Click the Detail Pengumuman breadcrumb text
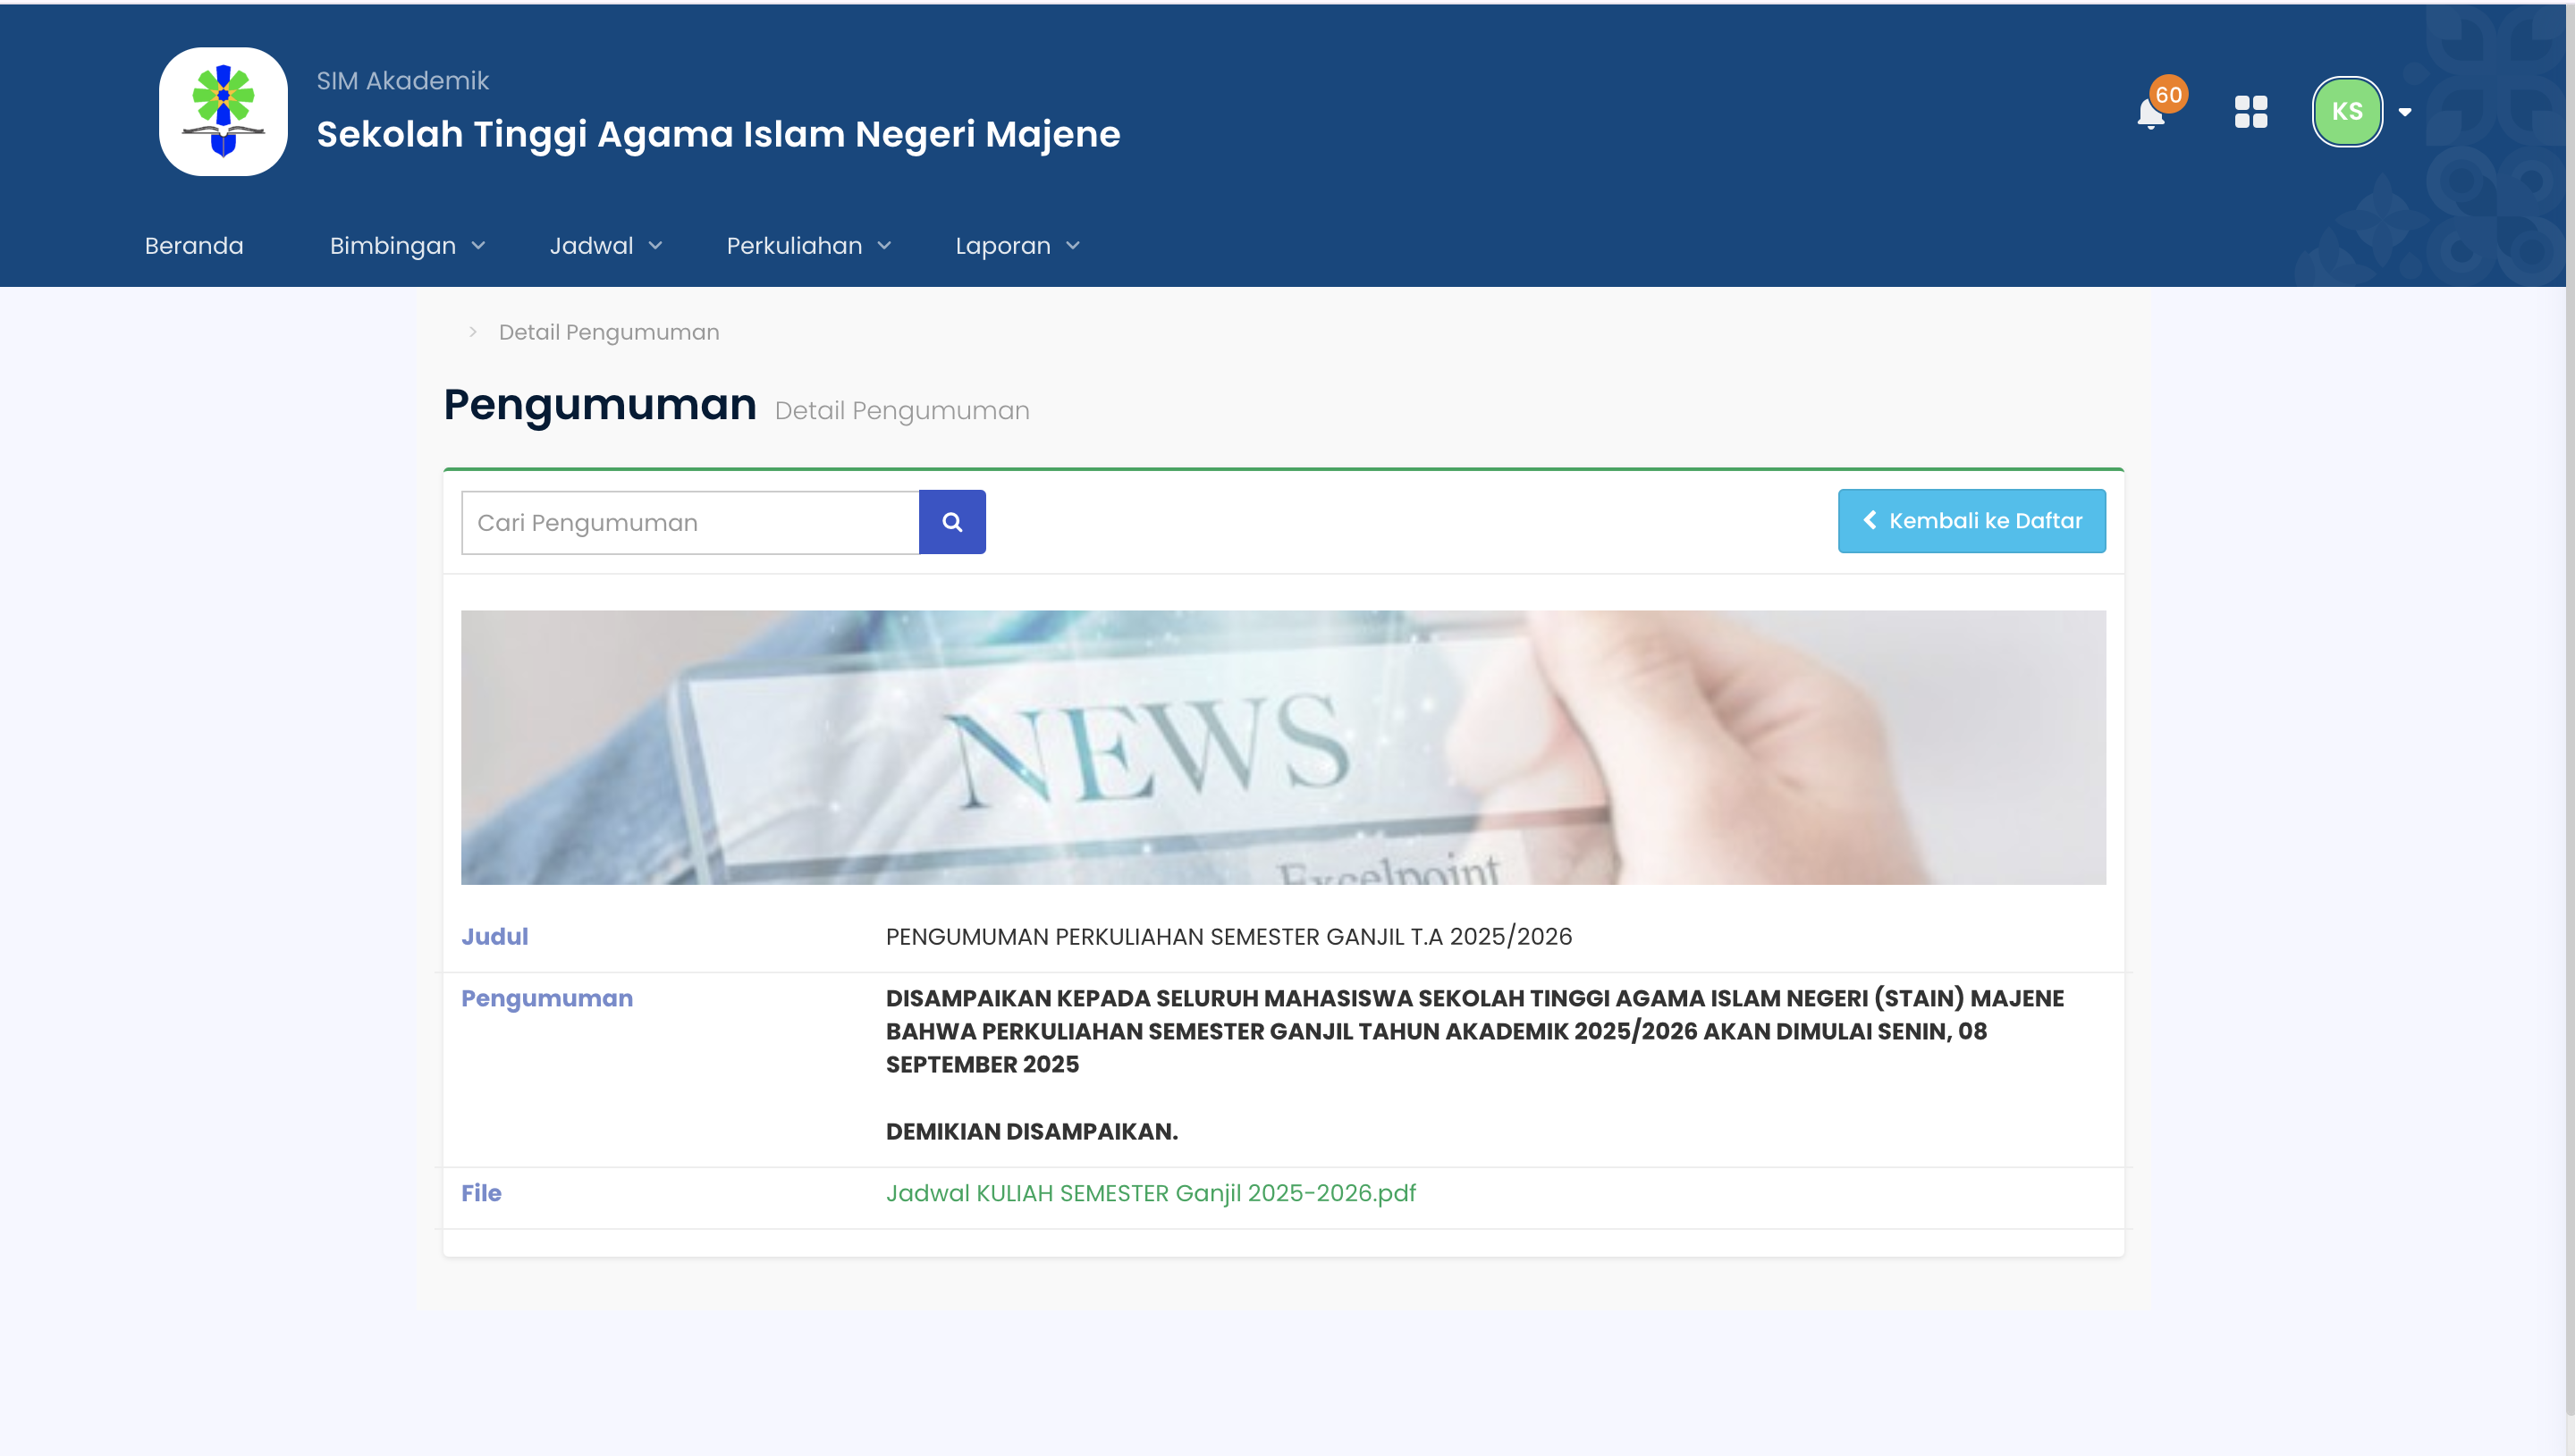The width and height of the screenshot is (2575, 1456). pos(608,332)
